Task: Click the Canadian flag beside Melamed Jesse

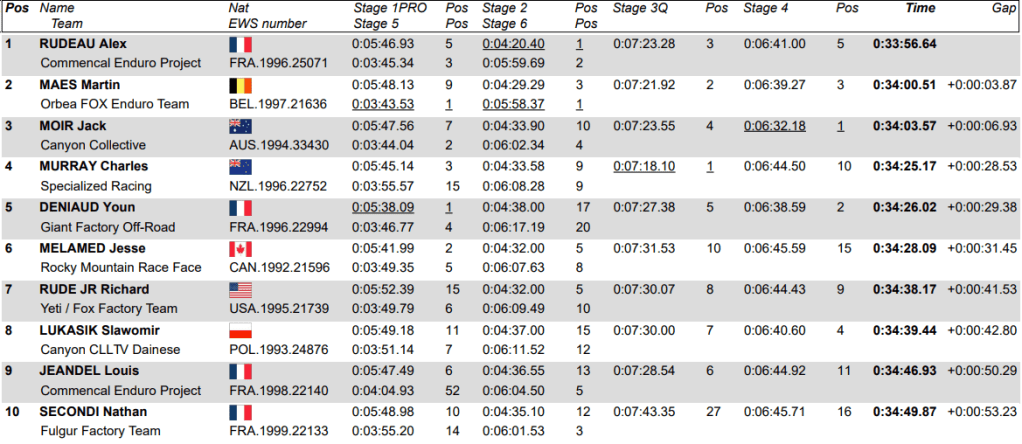Action: tap(240, 249)
